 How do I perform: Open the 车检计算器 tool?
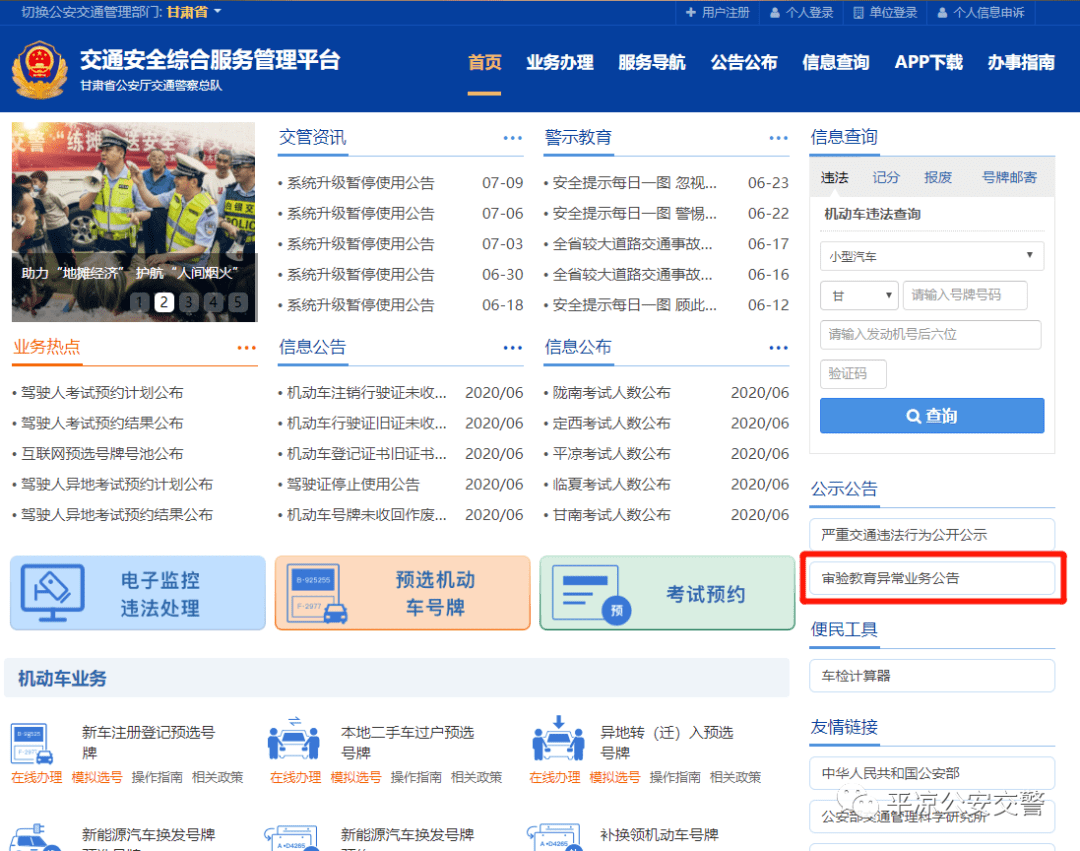pyautogui.click(x=932, y=676)
